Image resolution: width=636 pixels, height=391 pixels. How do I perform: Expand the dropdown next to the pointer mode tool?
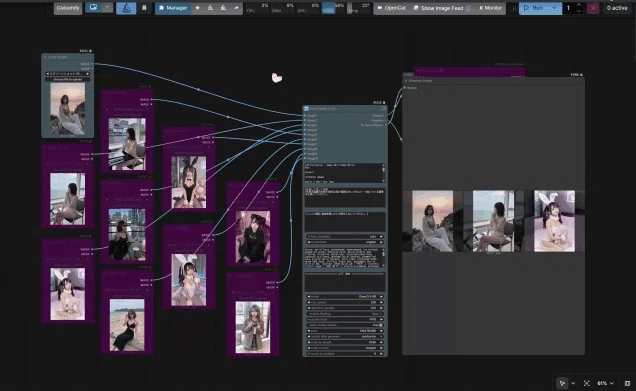573,383
